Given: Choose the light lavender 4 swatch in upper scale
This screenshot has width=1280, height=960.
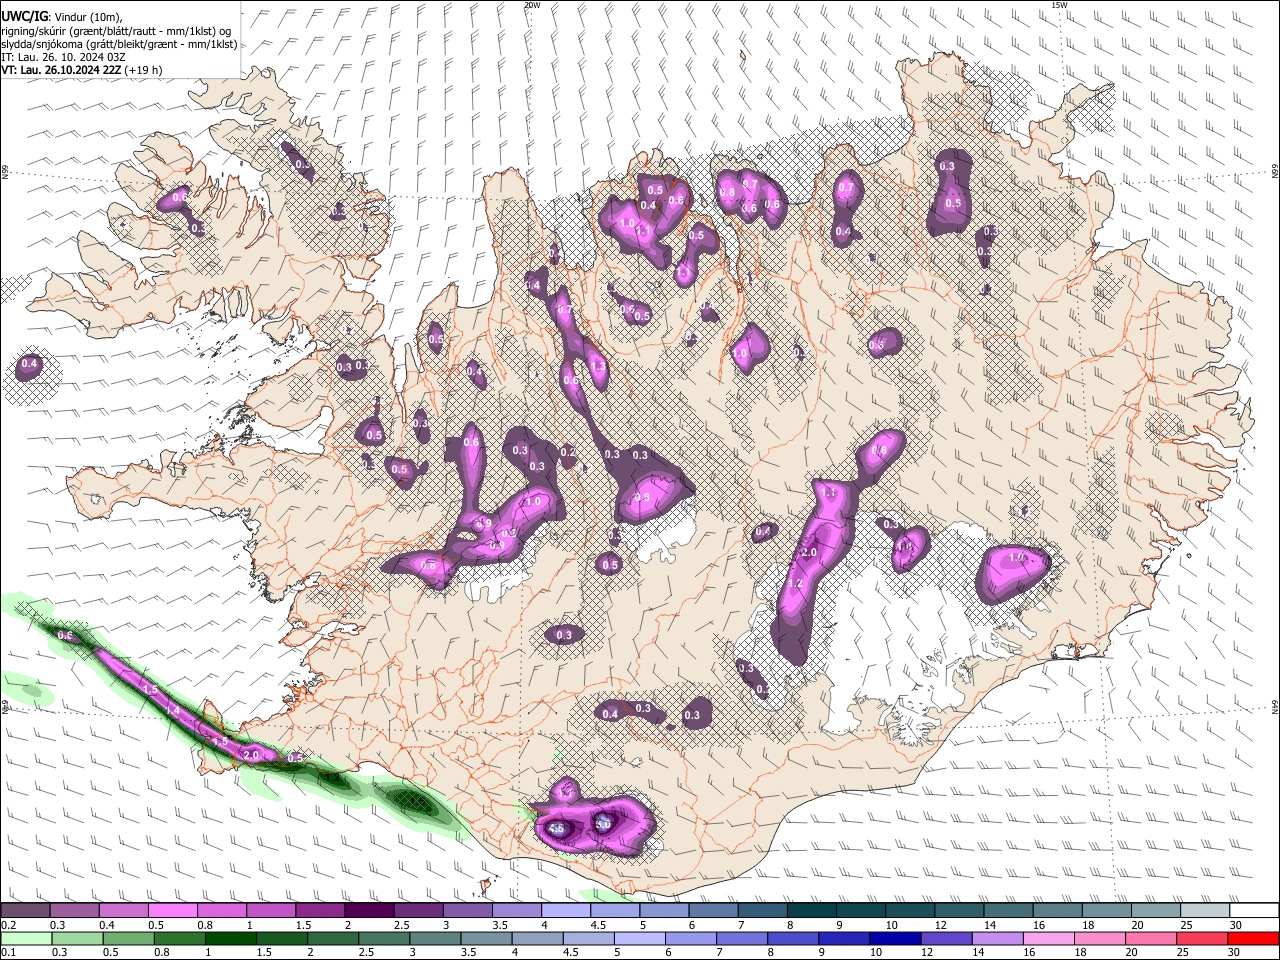Looking at the screenshot, I should pyautogui.click(x=565, y=911).
